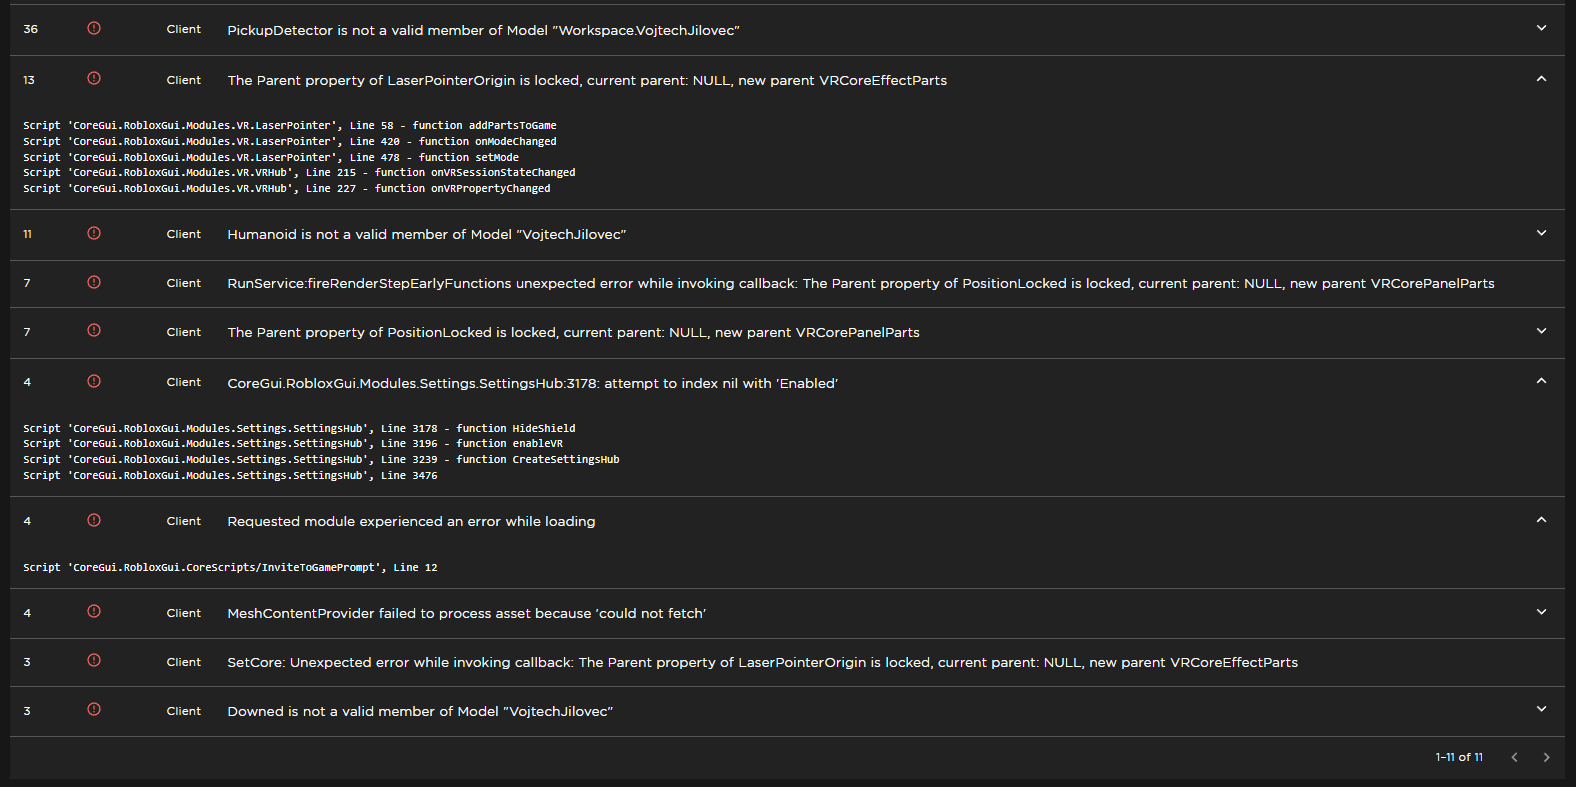This screenshot has height=787, width=1576.
Task: Expand the Humanoid error details
Action: pyautogui.click(x=1541, y=232)
